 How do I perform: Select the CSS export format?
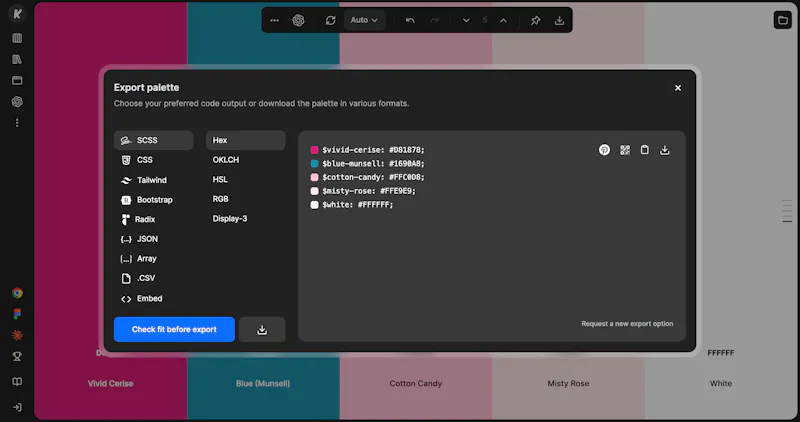(154, 160)
